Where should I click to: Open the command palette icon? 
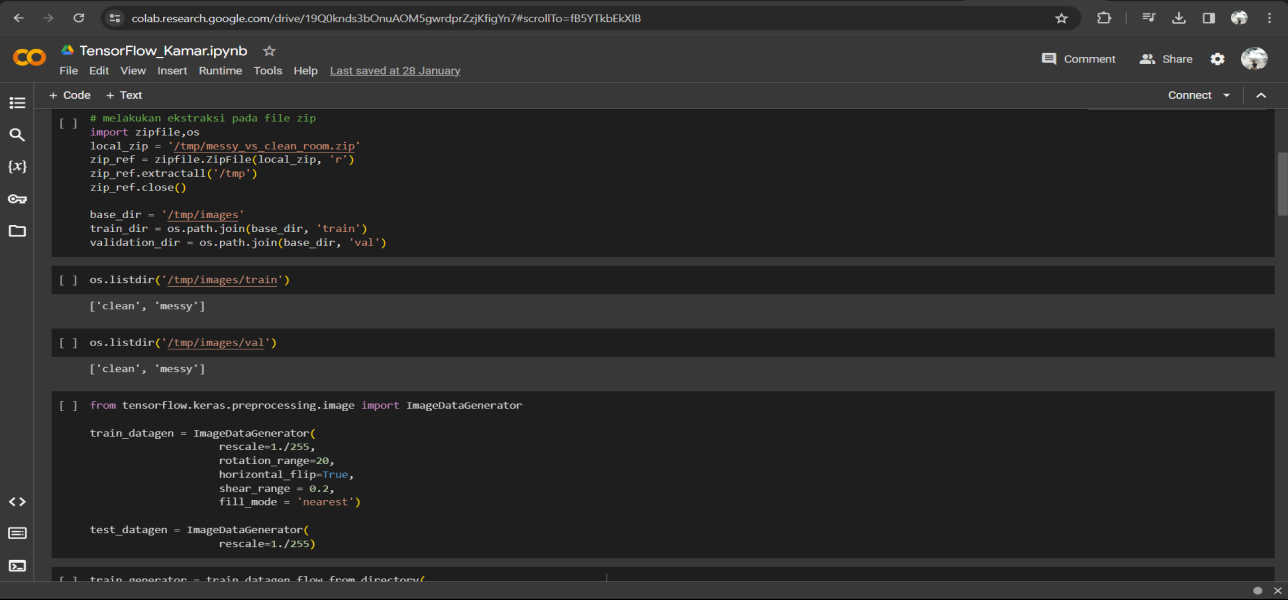coord(17,533)
